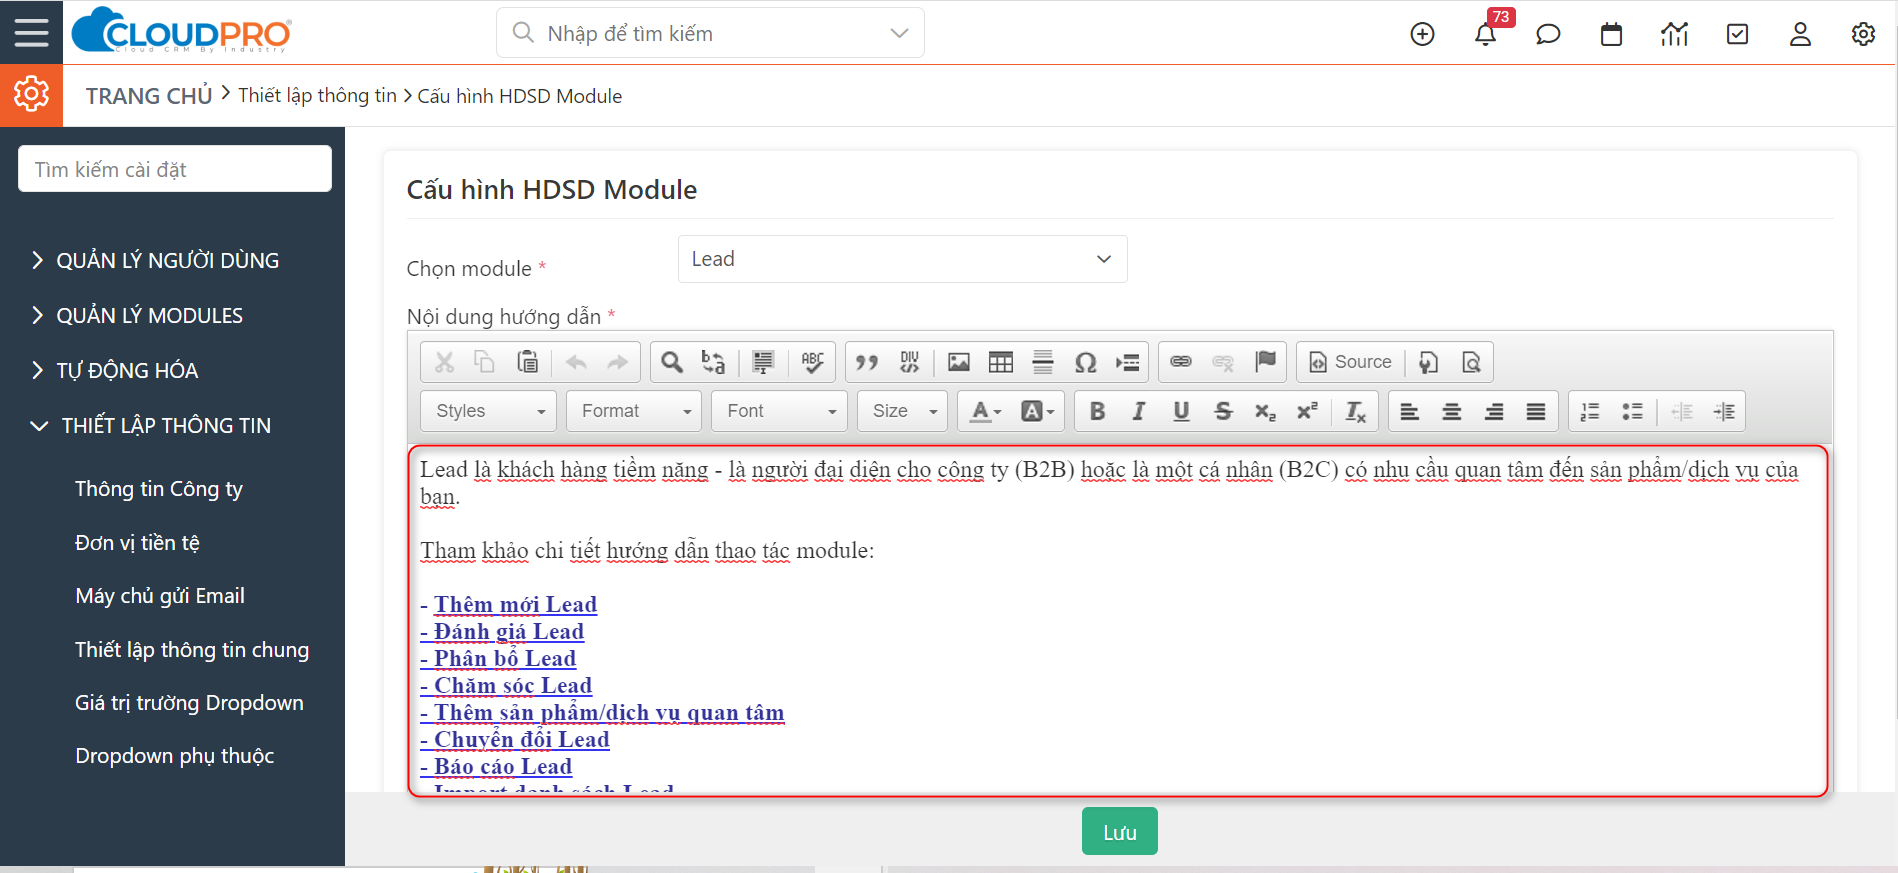Click Remove Format icon

coord(1355,411)
